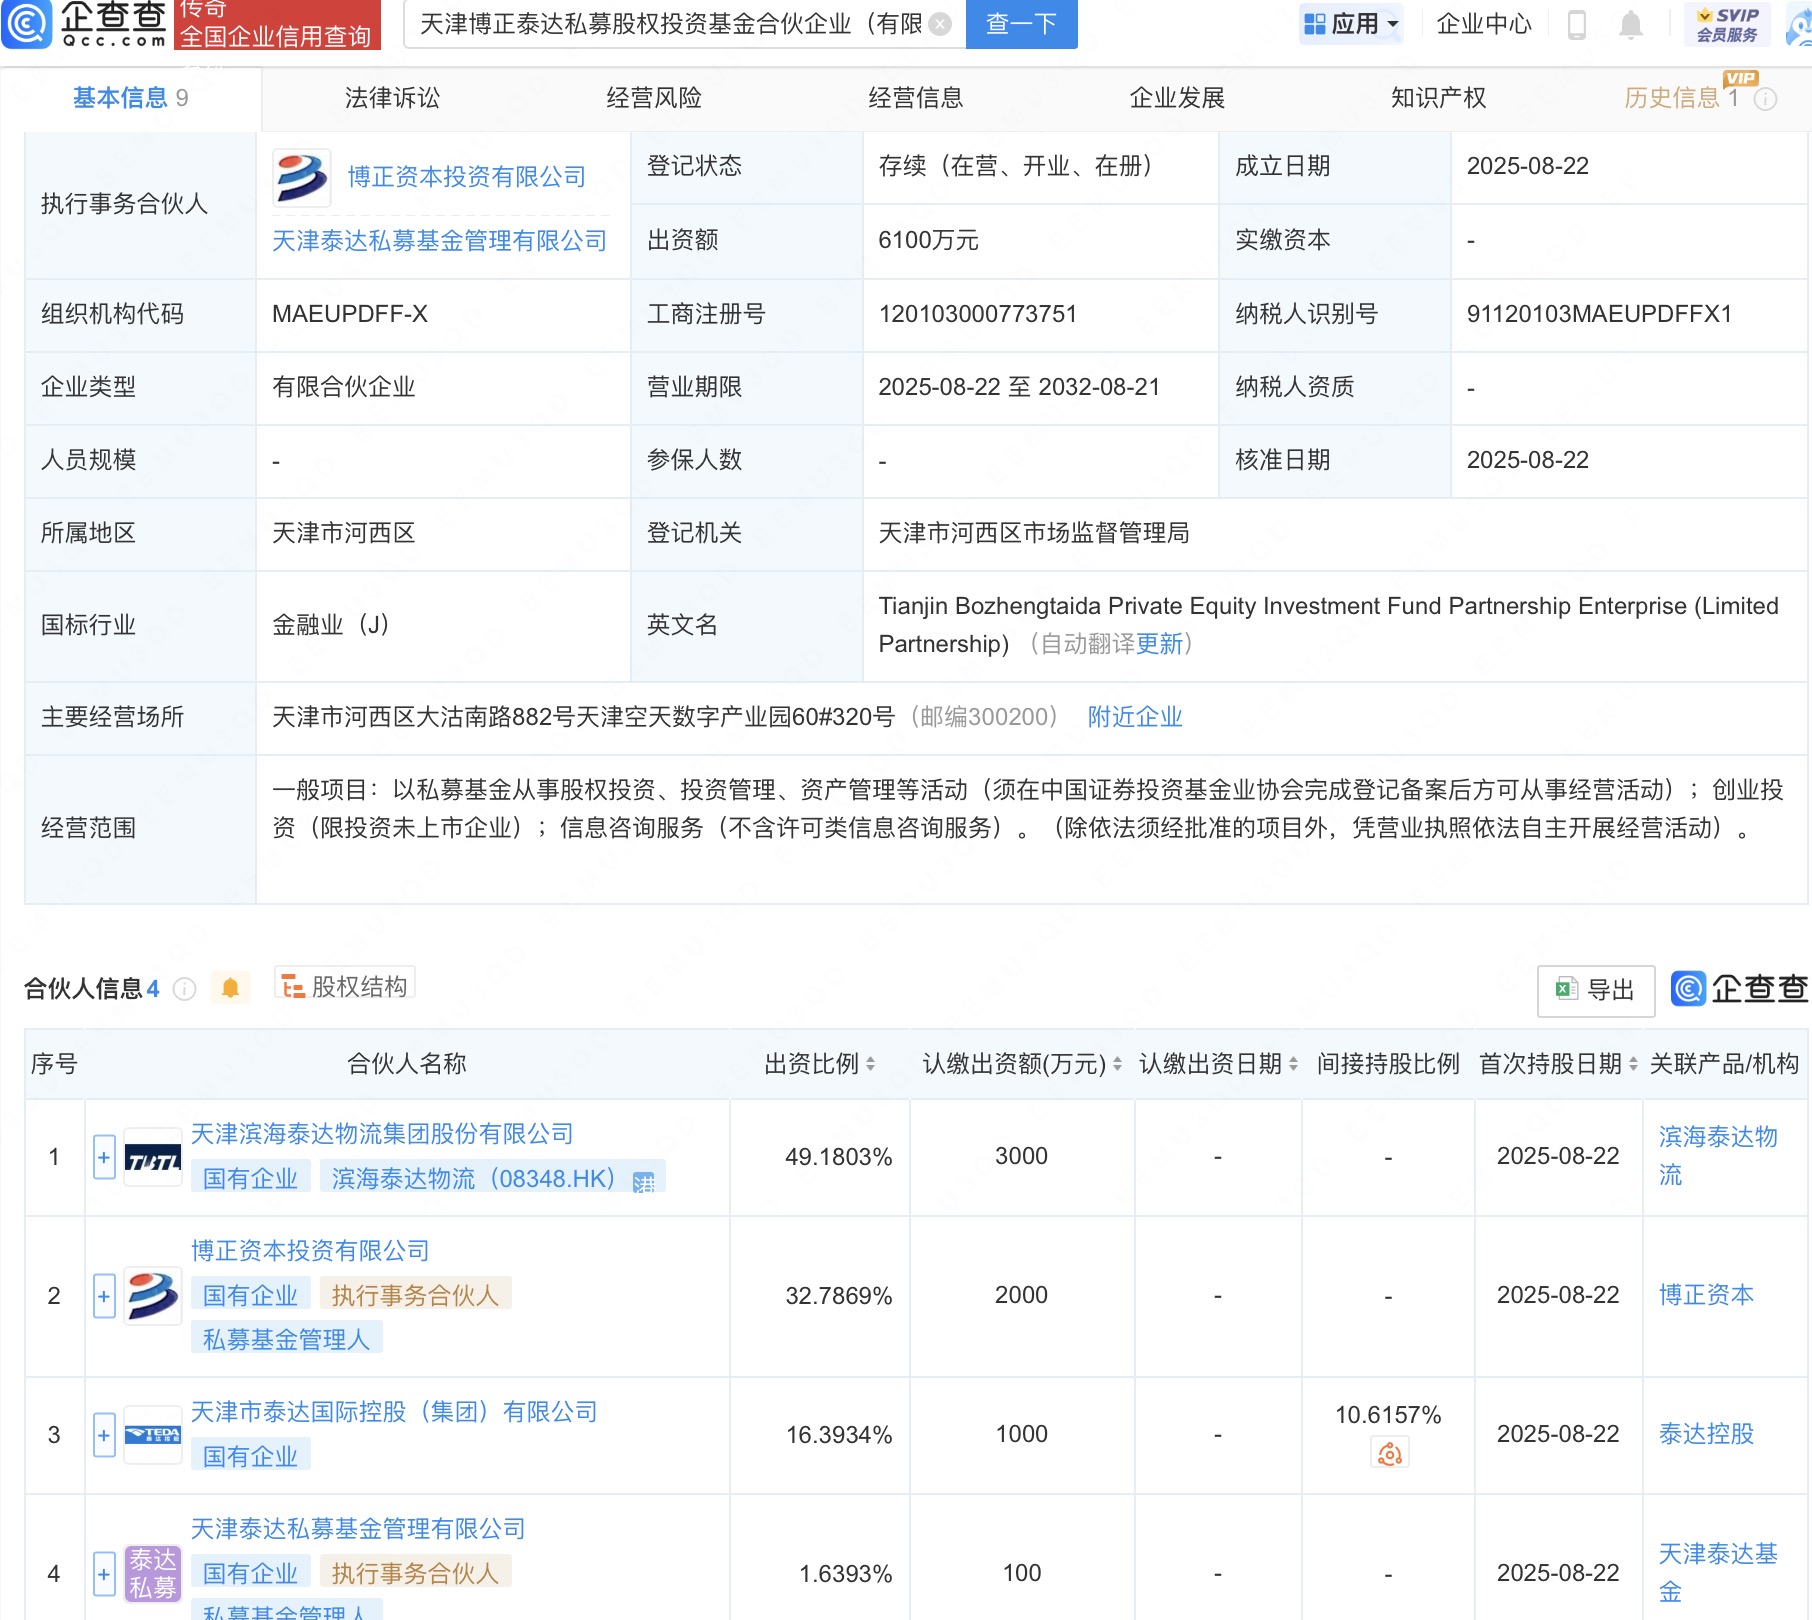Open 历史信息 VIP tab
This screenshot has height=1620, width=1812.
(x=1681, y=98)
